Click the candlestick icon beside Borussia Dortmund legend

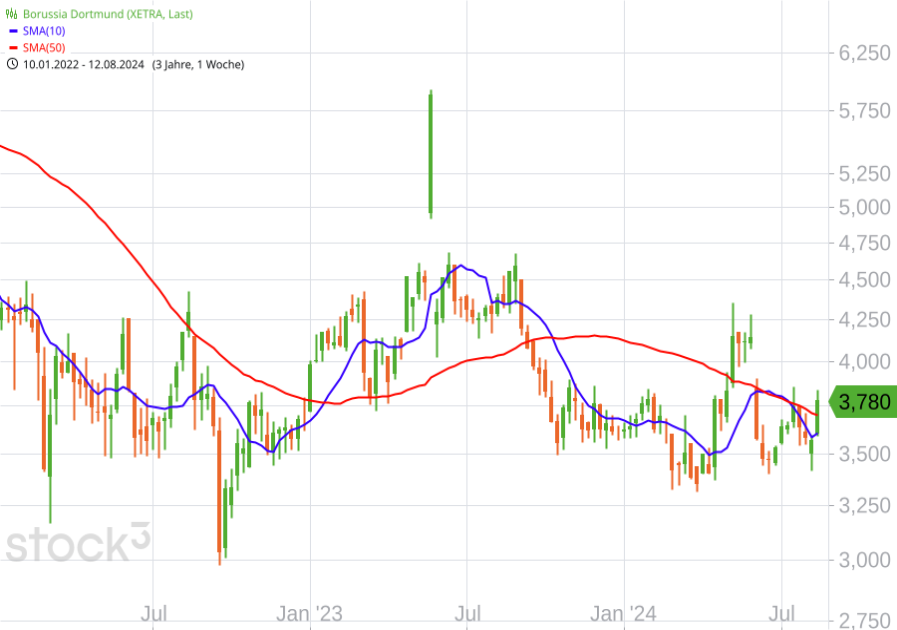(11, 14)
